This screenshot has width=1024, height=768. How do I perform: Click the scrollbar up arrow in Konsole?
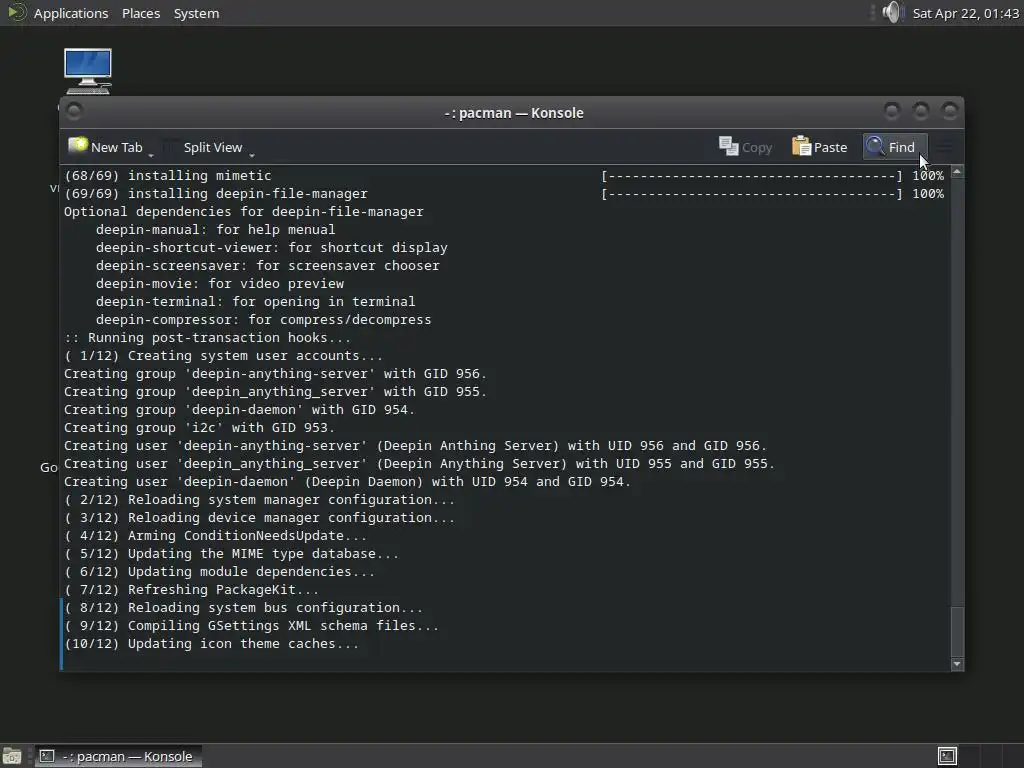[x=957, y=172]
